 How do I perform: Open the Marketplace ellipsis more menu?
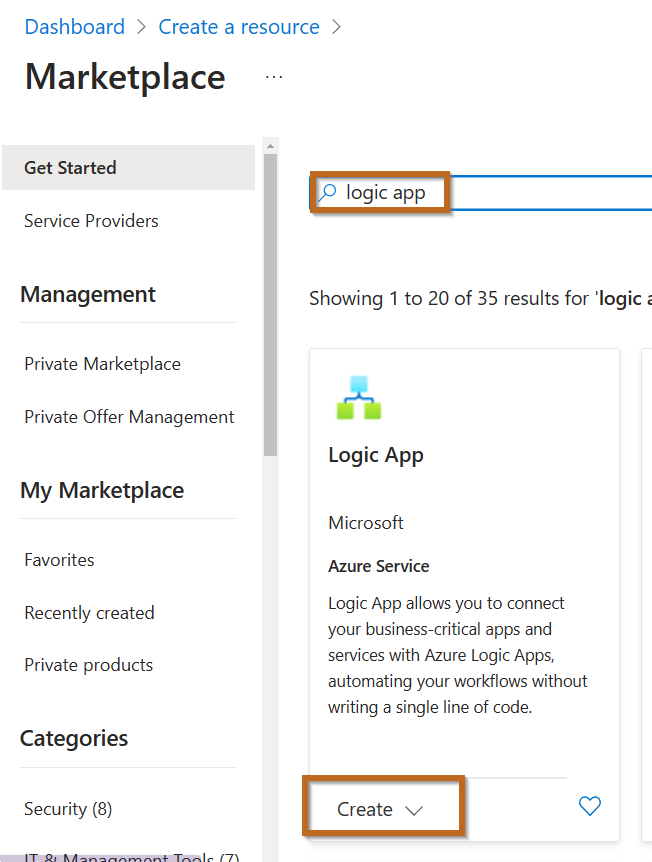274,78
